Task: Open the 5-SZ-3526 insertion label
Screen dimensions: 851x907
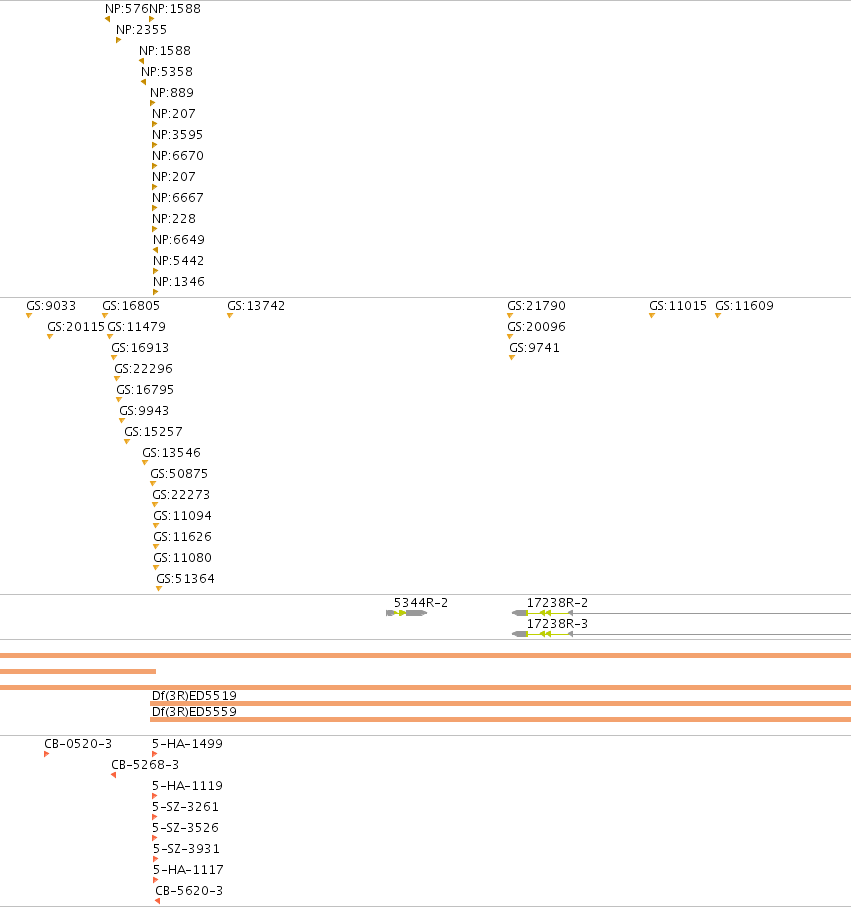Action: point(186,828)
